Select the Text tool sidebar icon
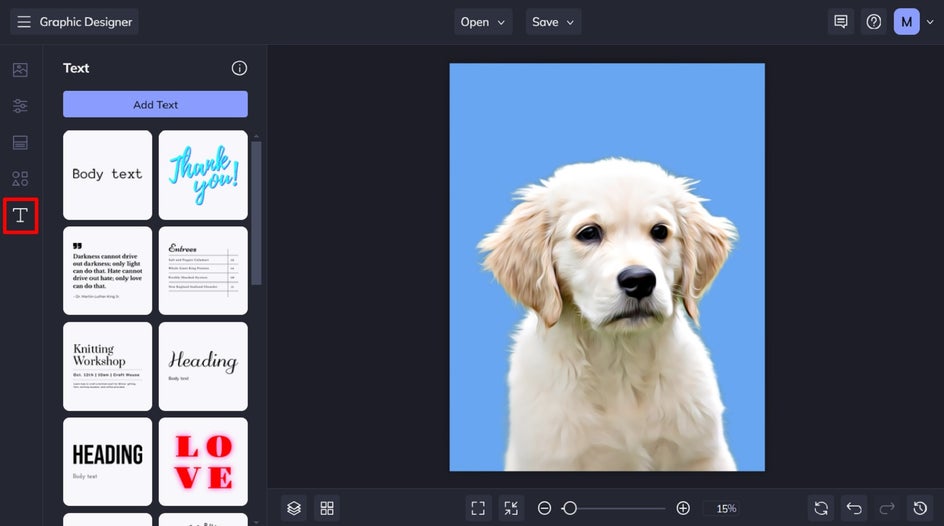 20,215
